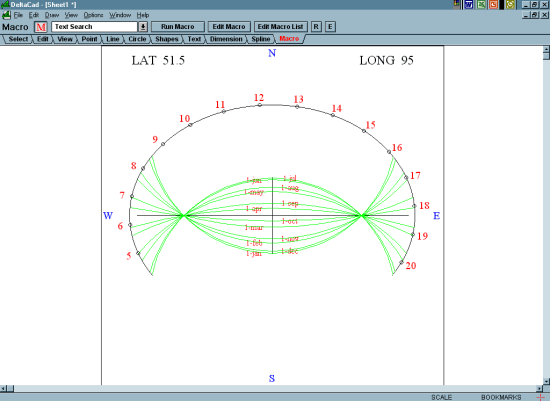This screenshot has height=401, width=550.
Task: Click hour label 12 on the dial
Action: click(x=259, y=98)
